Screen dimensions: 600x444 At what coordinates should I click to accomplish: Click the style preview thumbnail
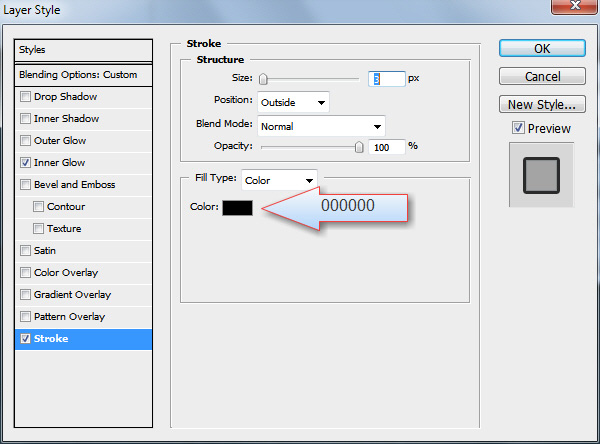(541, 175)
